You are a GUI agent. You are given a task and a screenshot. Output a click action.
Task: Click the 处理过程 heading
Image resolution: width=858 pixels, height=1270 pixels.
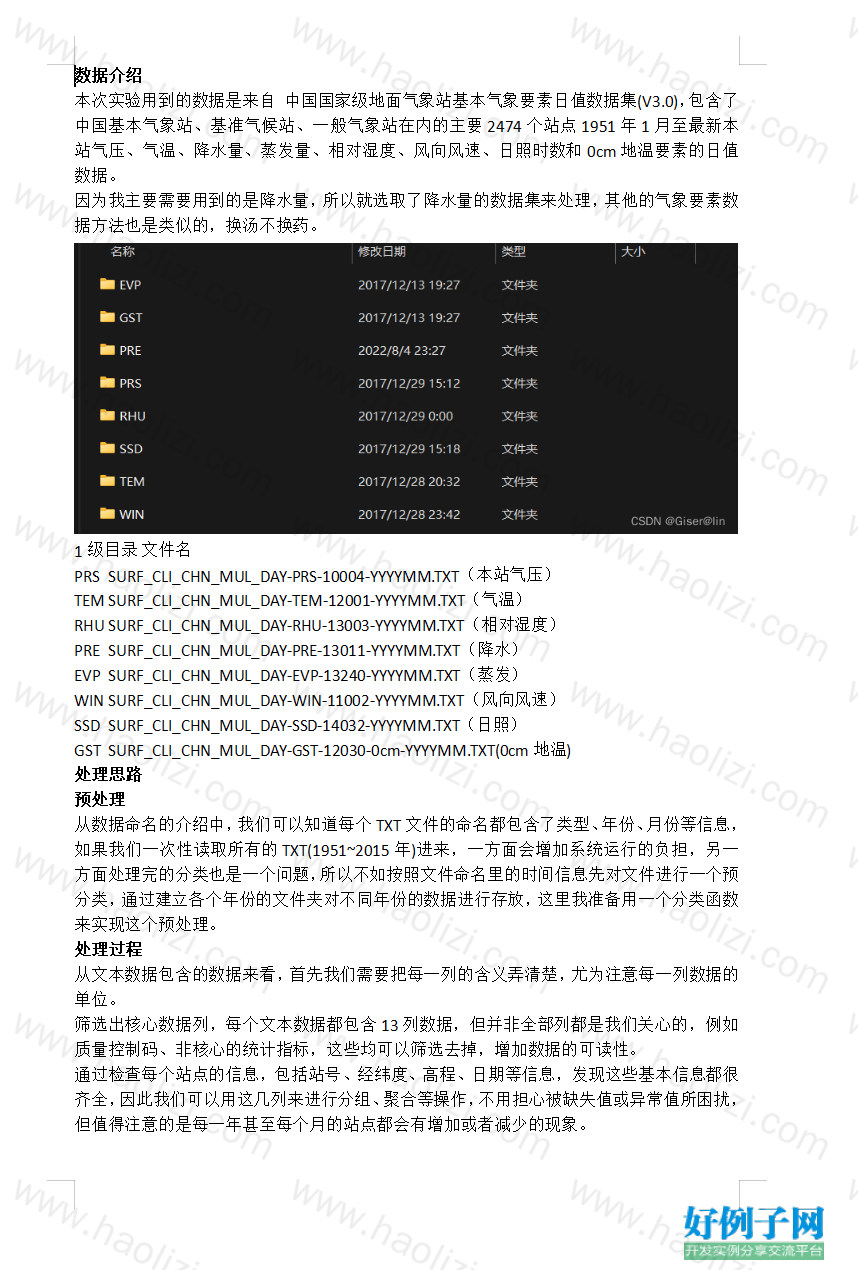108,949
